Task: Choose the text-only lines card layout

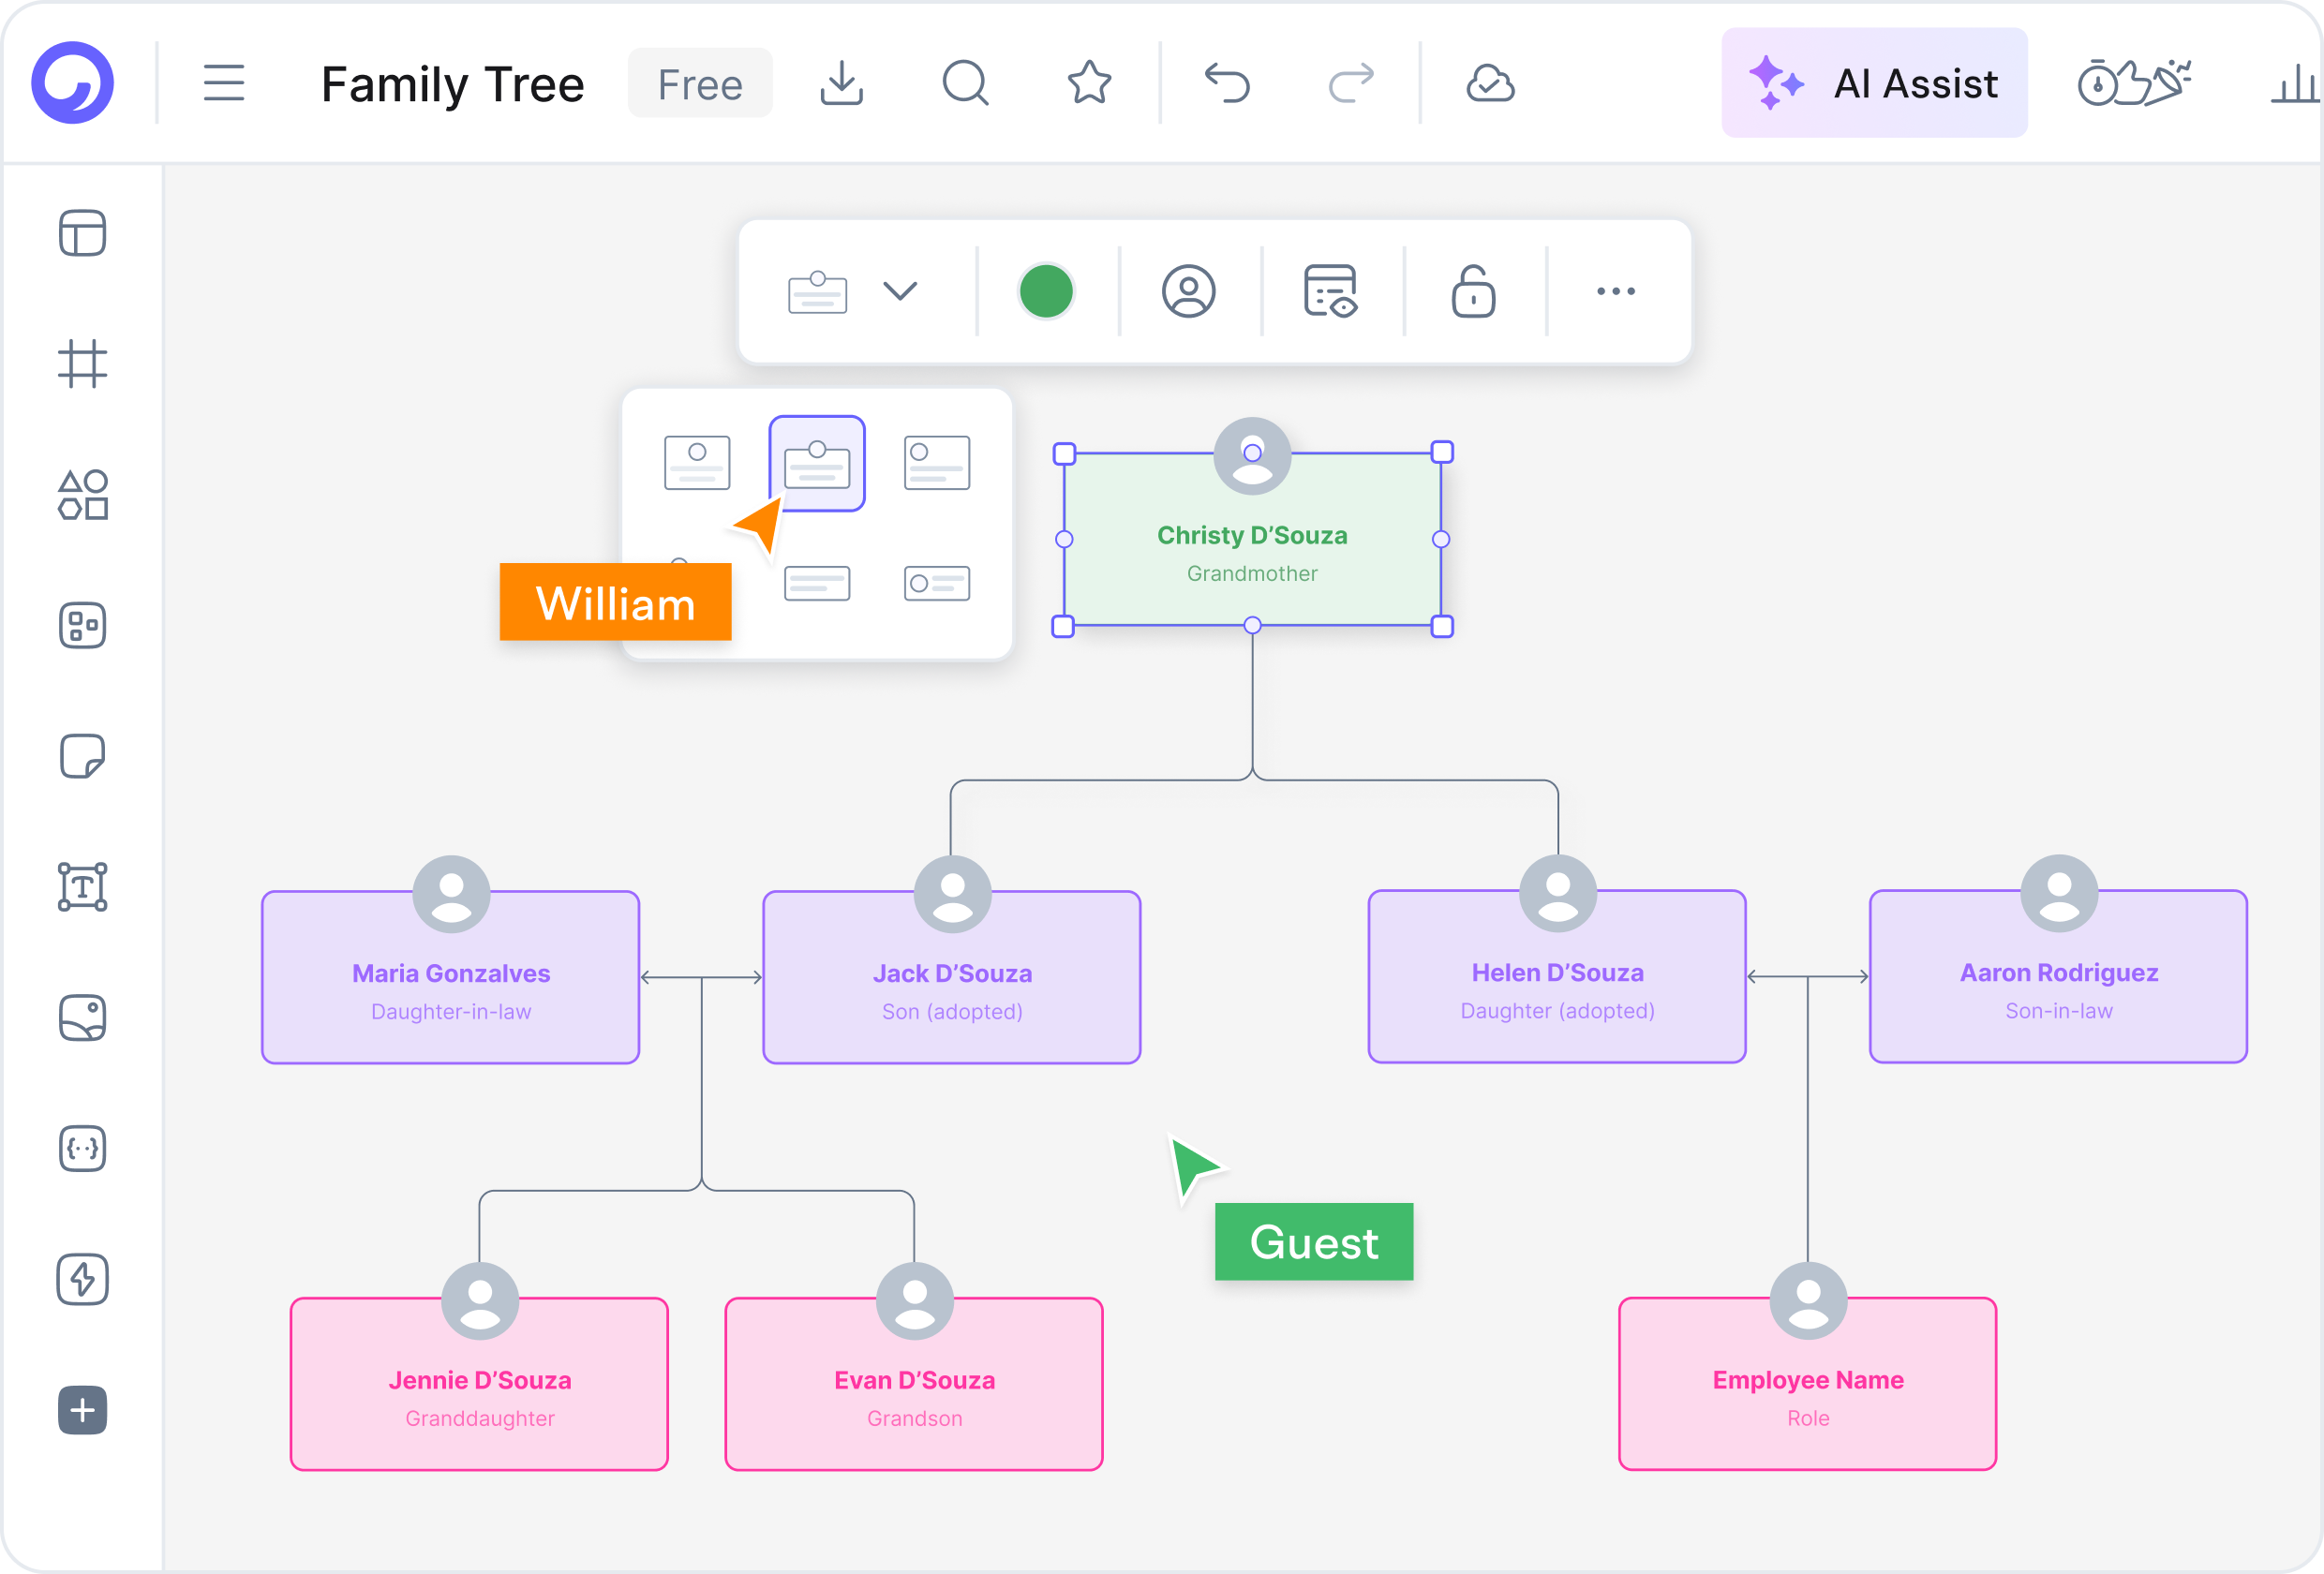Action: tap(817, 583)
